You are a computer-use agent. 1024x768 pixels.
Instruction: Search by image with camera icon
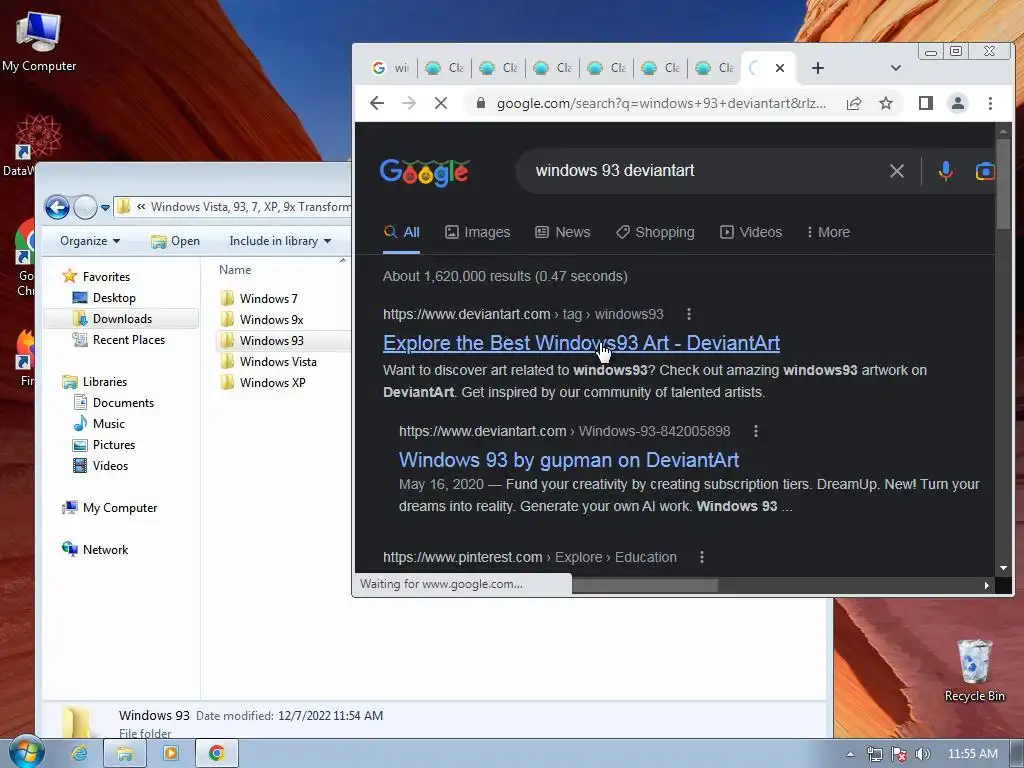(985, 171)
